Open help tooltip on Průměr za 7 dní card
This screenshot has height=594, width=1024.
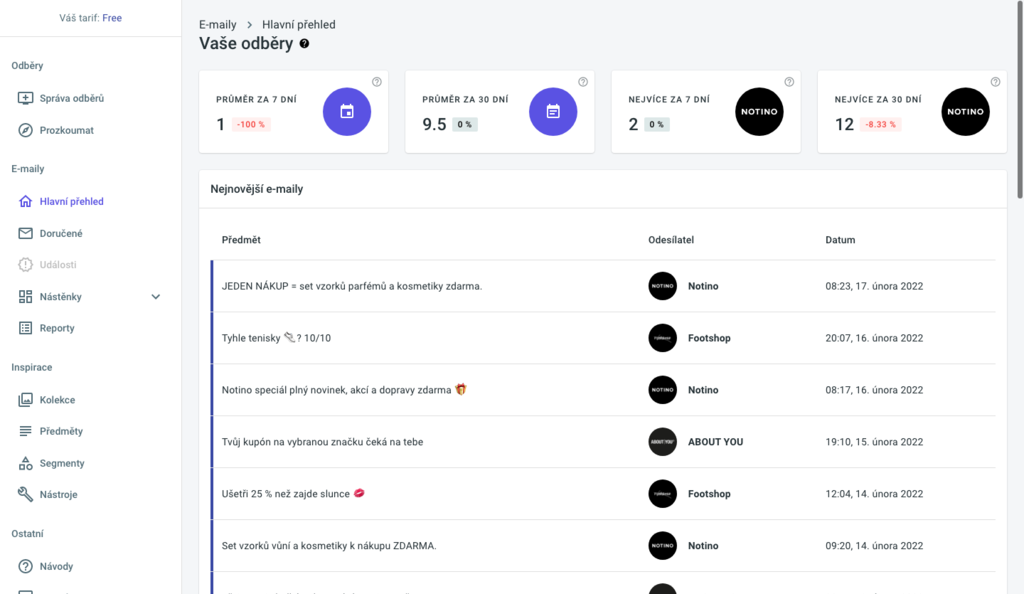point(377,82)
